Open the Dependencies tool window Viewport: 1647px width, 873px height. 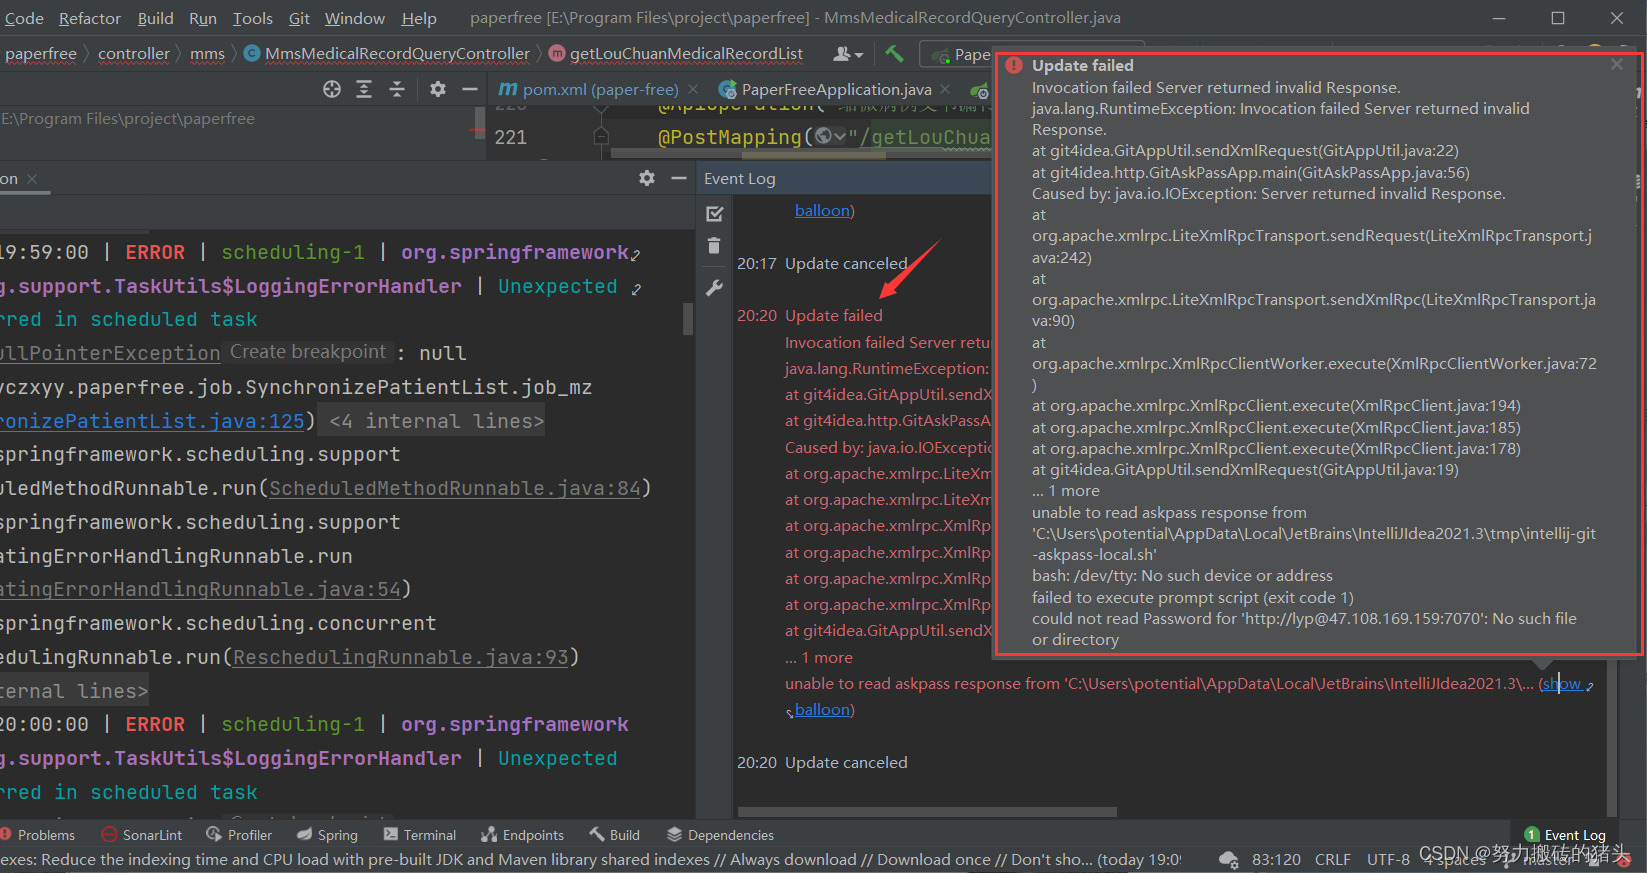[x=720, y=835]
